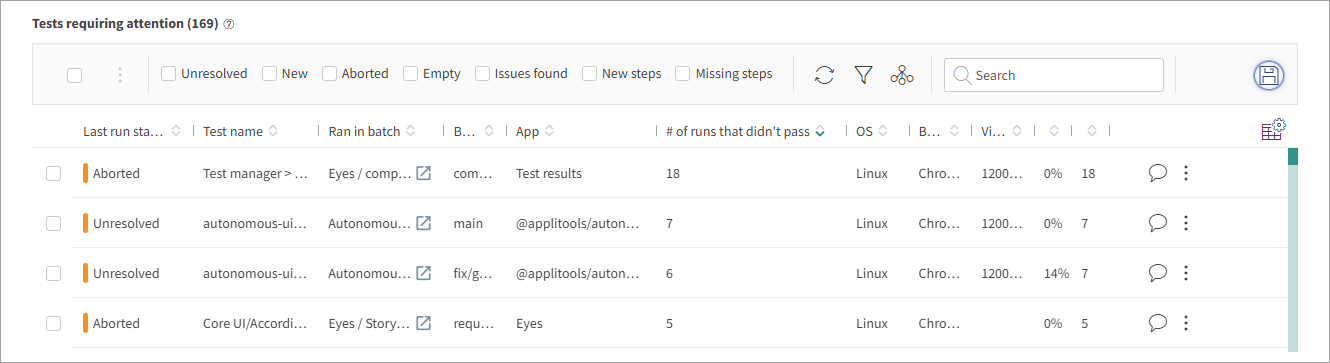
Task: Enable the Unresolved filter checkbox
Action: 168,73
